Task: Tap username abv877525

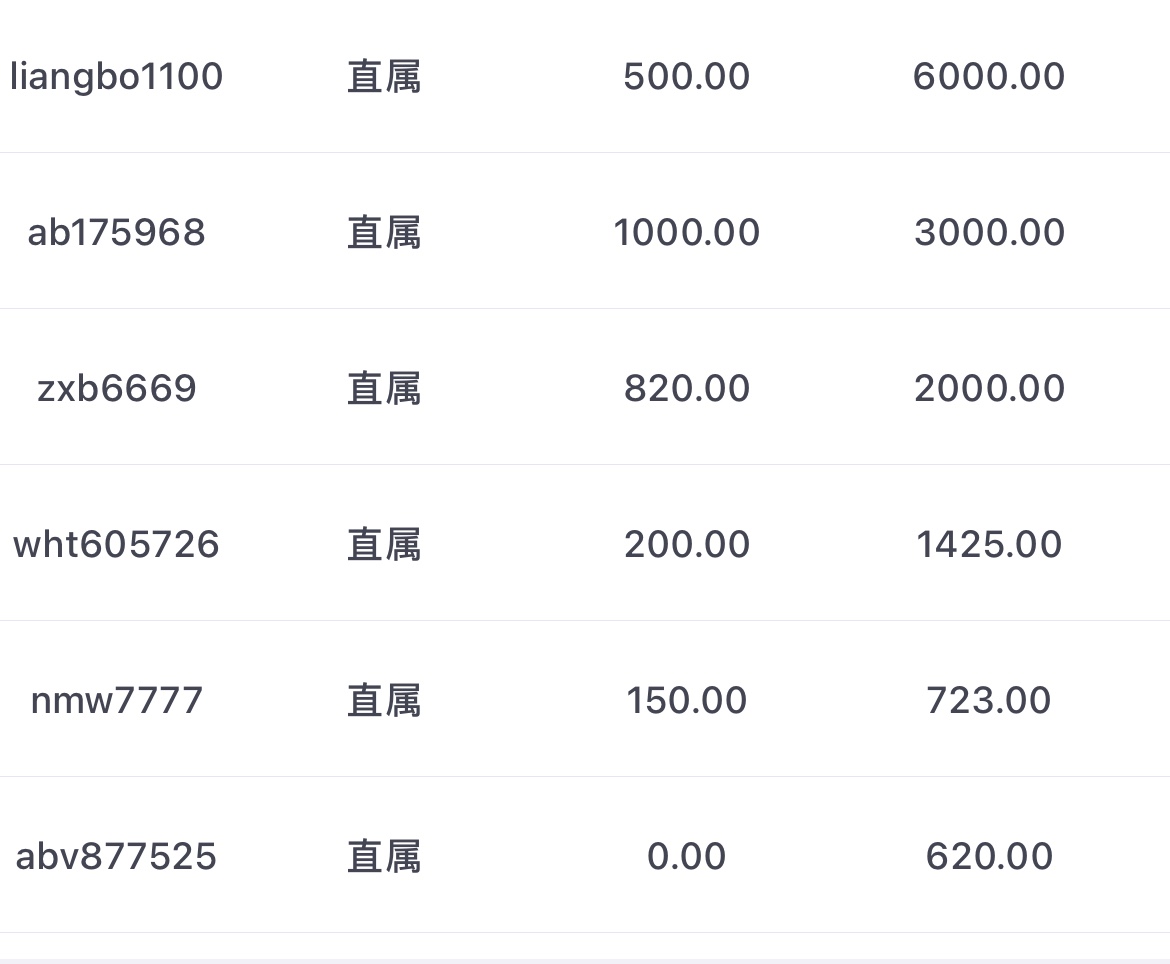Action: (x=117, y=857)
